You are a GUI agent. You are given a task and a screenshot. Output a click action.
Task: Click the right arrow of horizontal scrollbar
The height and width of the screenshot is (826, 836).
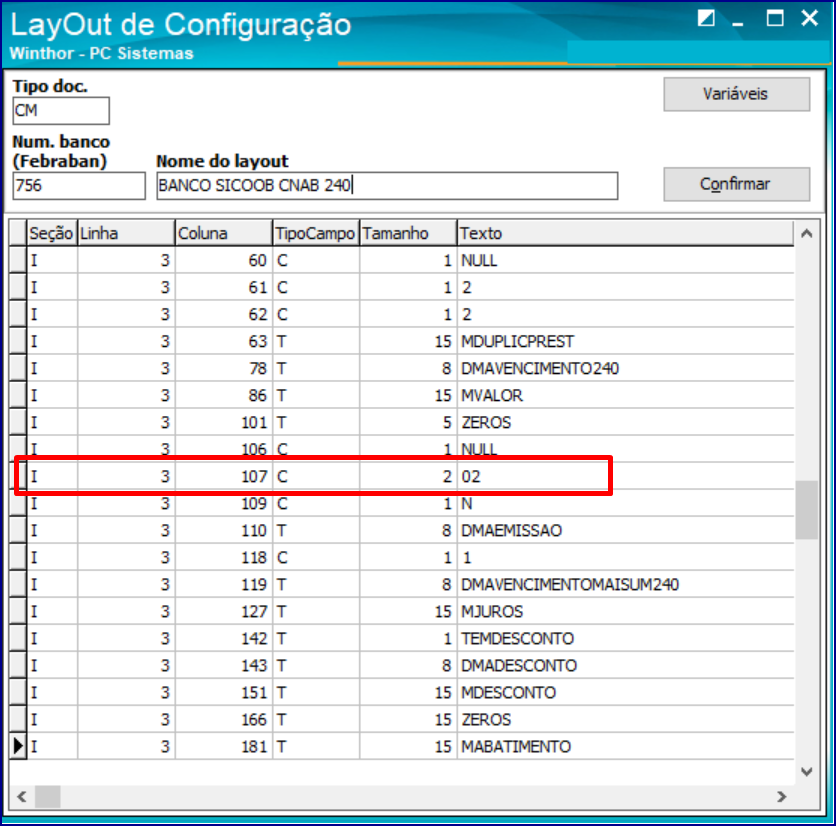[782, 797]
